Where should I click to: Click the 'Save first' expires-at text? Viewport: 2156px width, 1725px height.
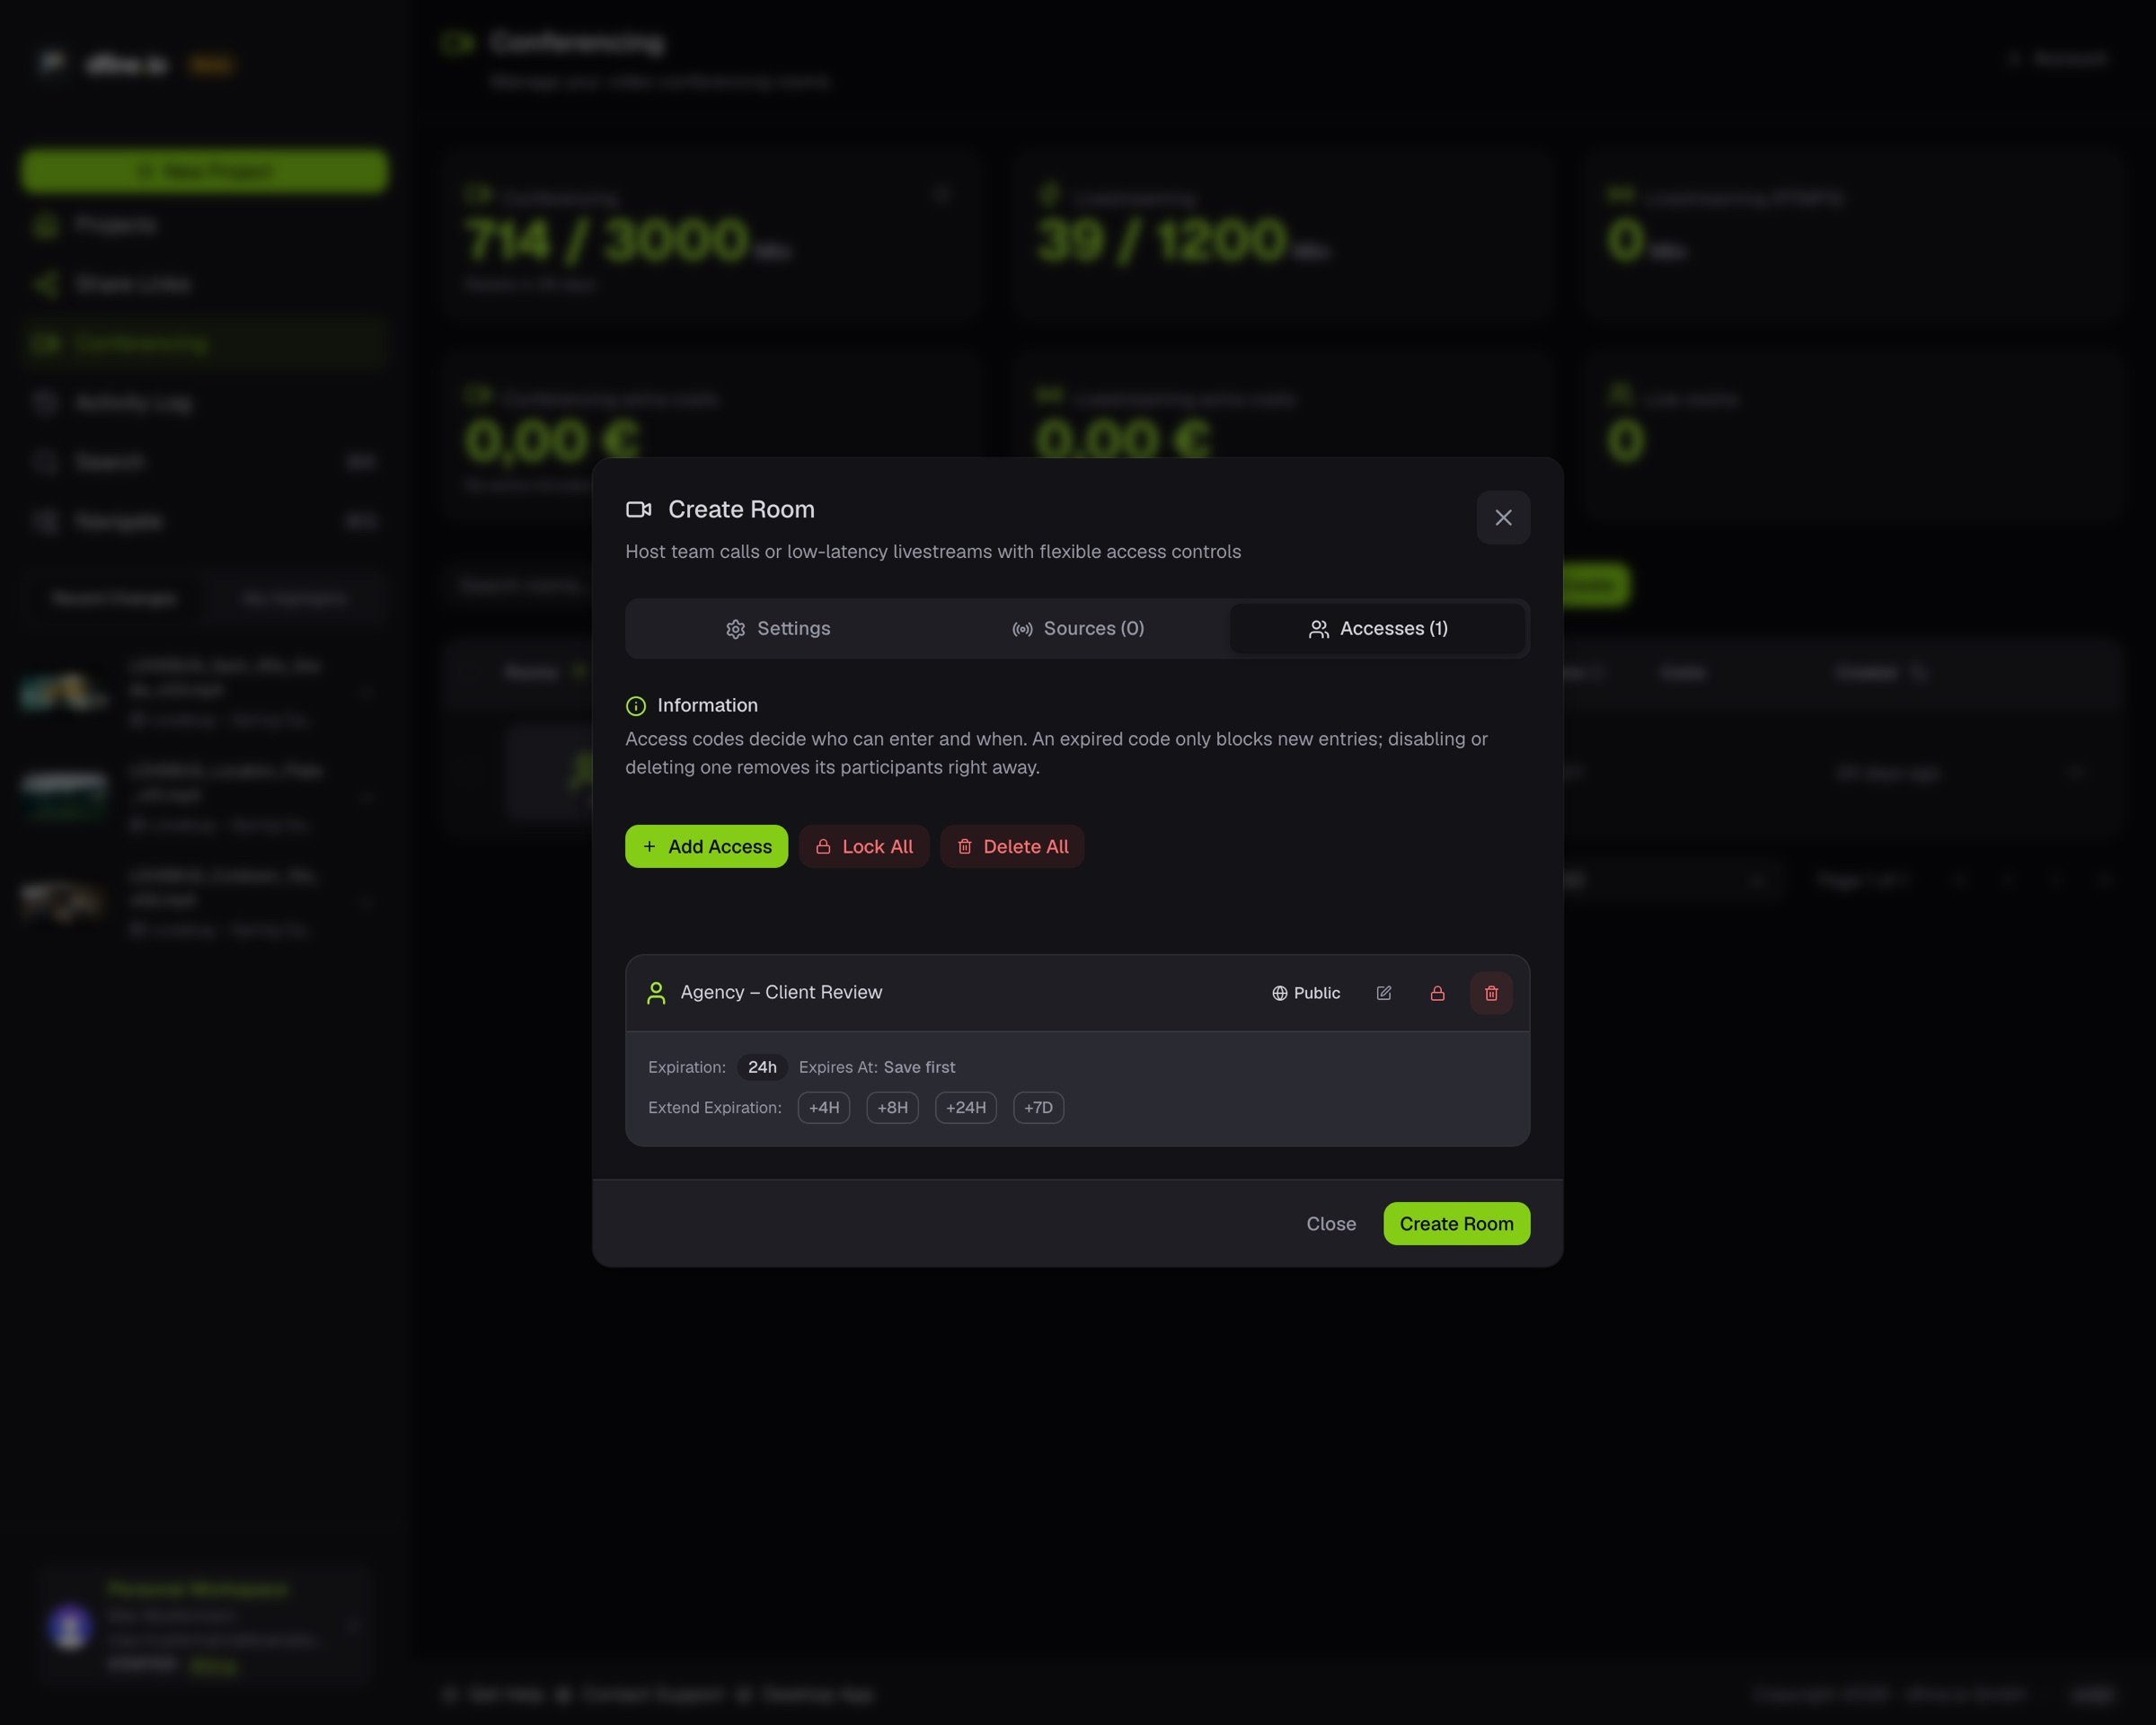[x=919, y=1067]
